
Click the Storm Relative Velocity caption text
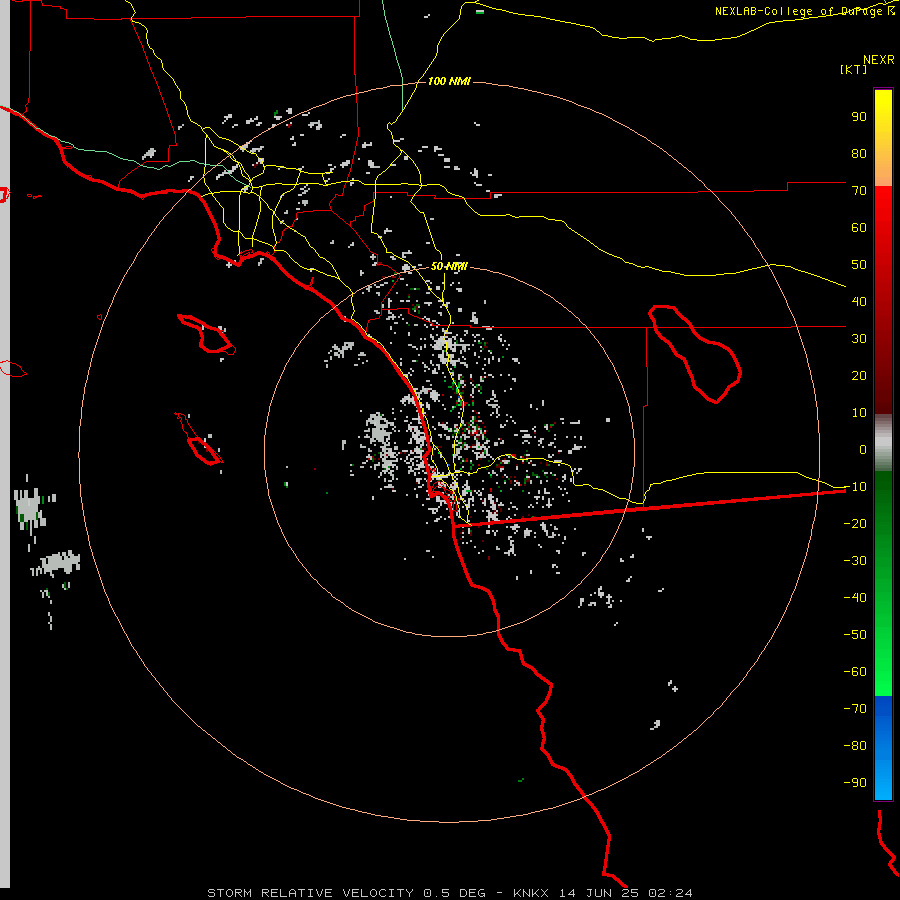(x=449, y=893)
